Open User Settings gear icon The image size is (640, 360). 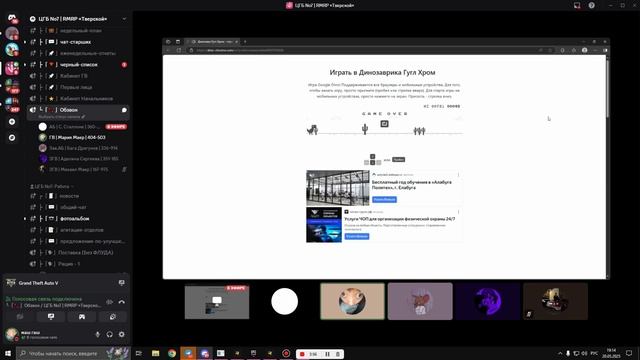(122, 334)
